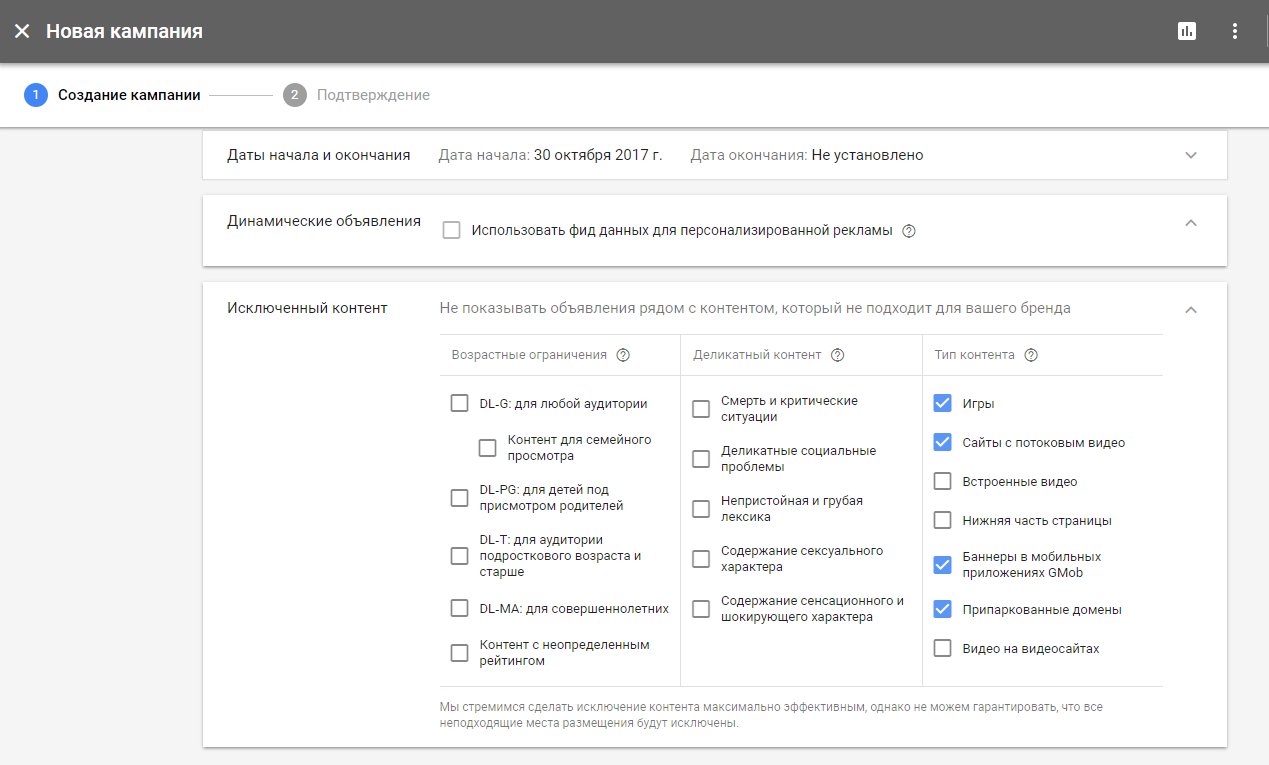Click help icon next to Возрастные ограничения
Viewport: 1269px width, 765px height.
pos(623,355)
